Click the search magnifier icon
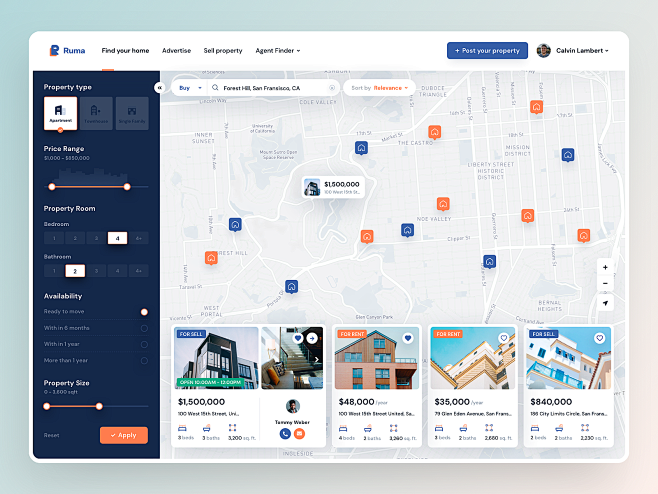Screen dimensions: 658x494 215,88
